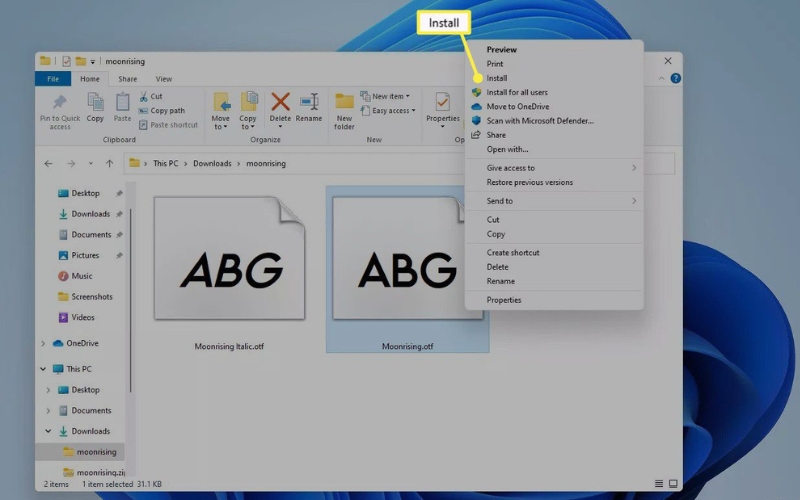Click the Rename ribbon icon
800x500 pixels.
[309, 102]
